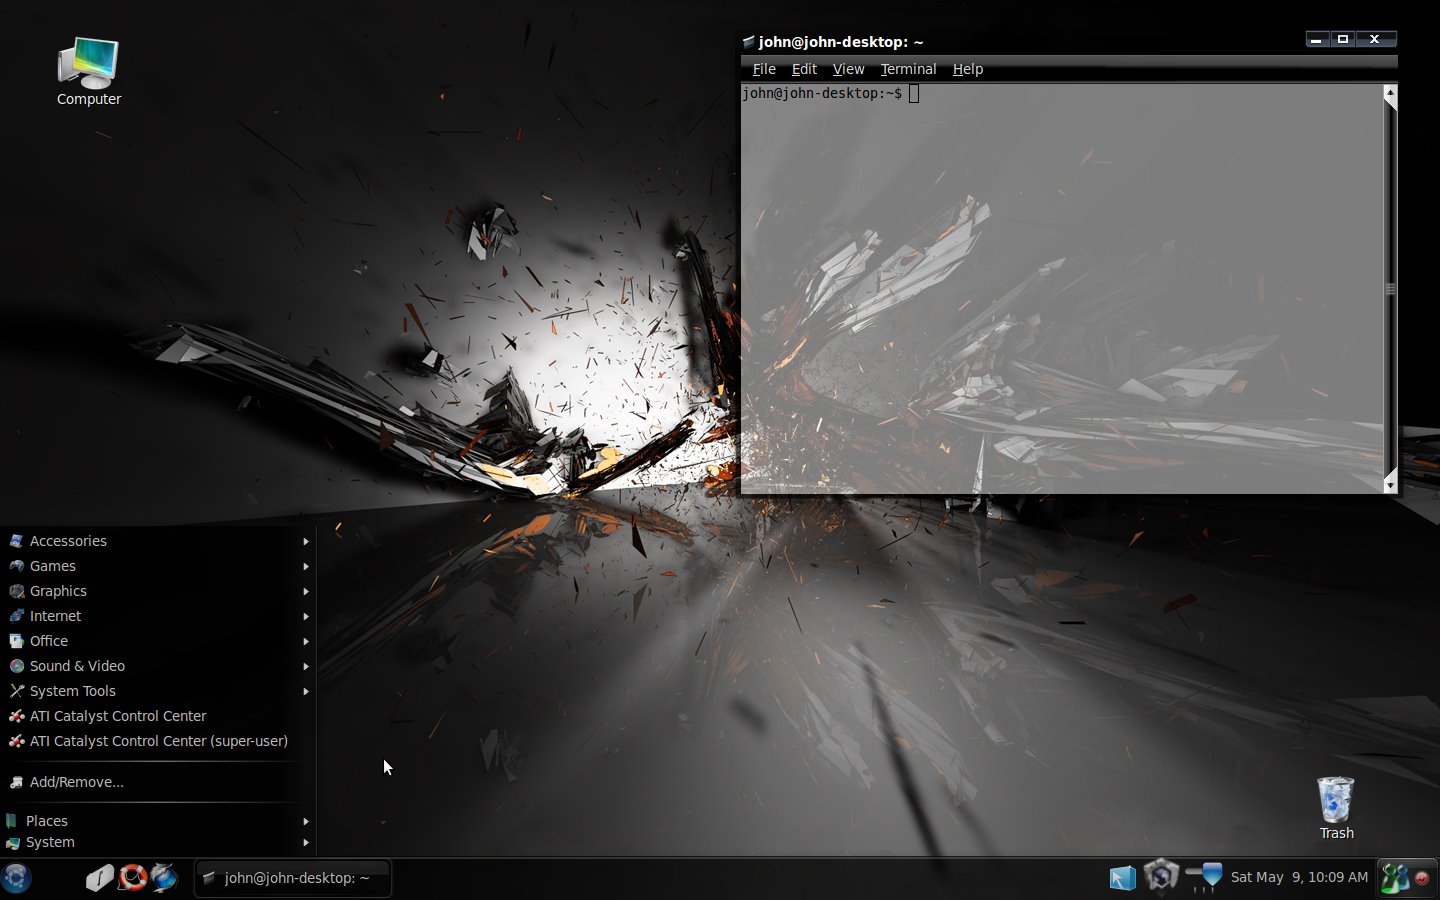
Task: Click the terminal scrollbar down arrow
Action: tap(1390, 484)
